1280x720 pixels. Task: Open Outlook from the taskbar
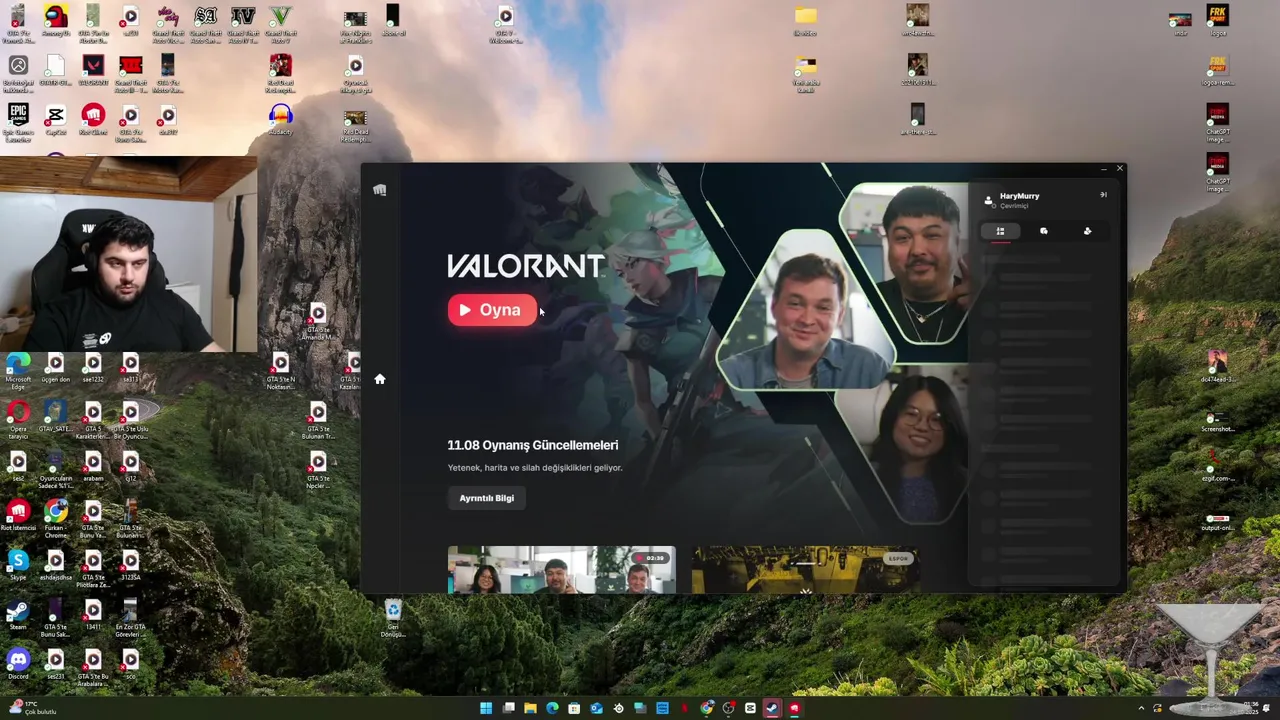(596, 708)
